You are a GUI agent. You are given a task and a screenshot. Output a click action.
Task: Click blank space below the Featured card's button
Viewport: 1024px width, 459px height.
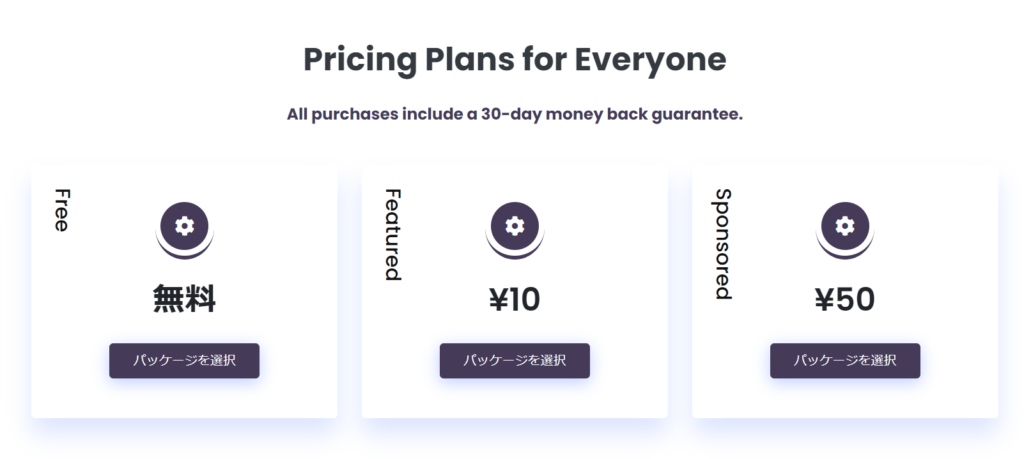point(515,398)
